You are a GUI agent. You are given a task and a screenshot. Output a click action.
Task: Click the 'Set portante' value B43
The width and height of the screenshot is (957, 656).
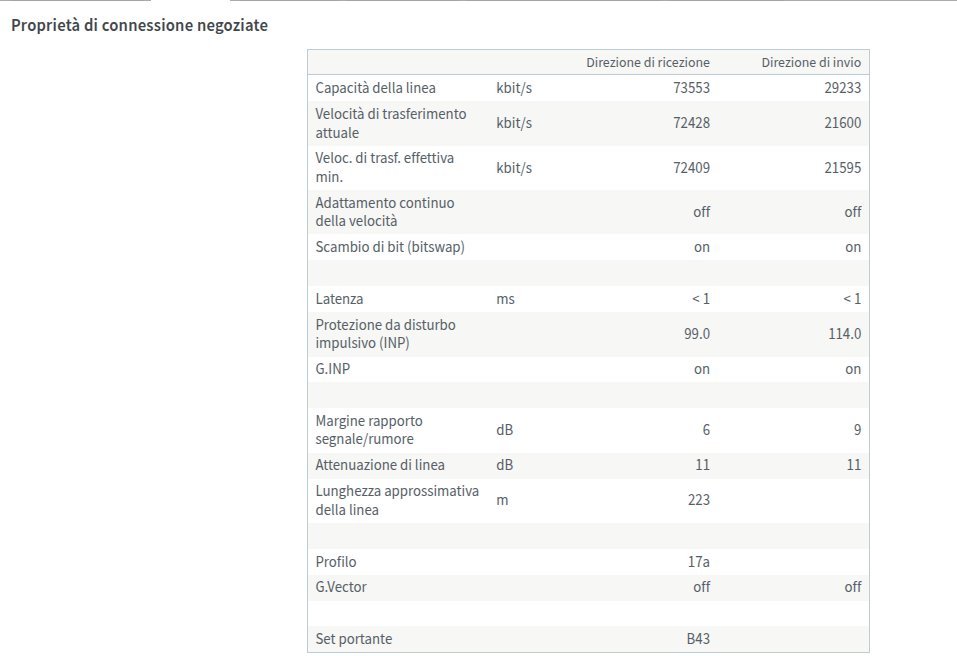click(697, 639)
